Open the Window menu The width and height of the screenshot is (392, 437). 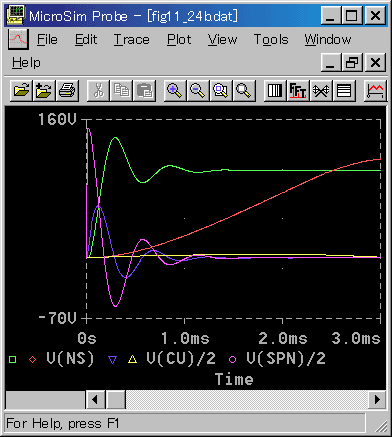click(x=328, y=40)
